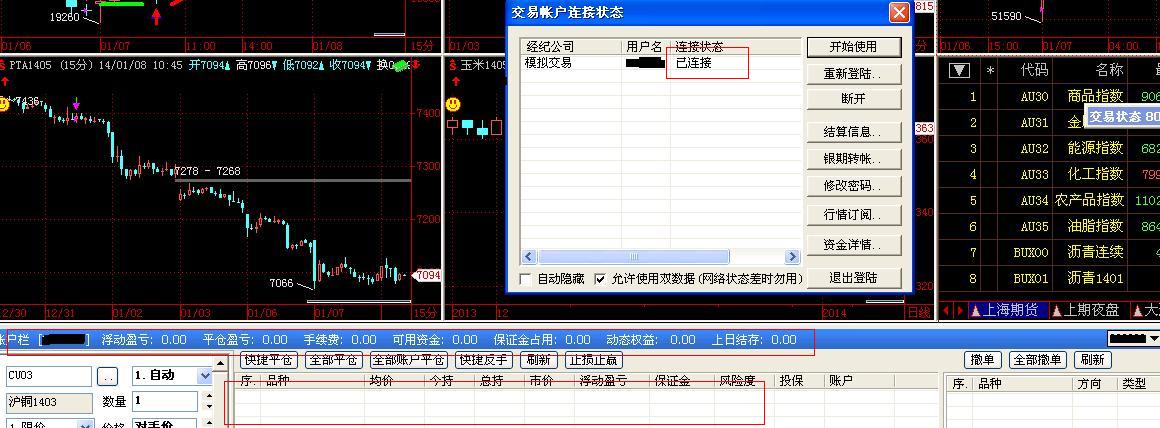This screenshot has width=1160, height=428.
Task: Select the AU34 农产品指数 row
Action: (1050, 200)
